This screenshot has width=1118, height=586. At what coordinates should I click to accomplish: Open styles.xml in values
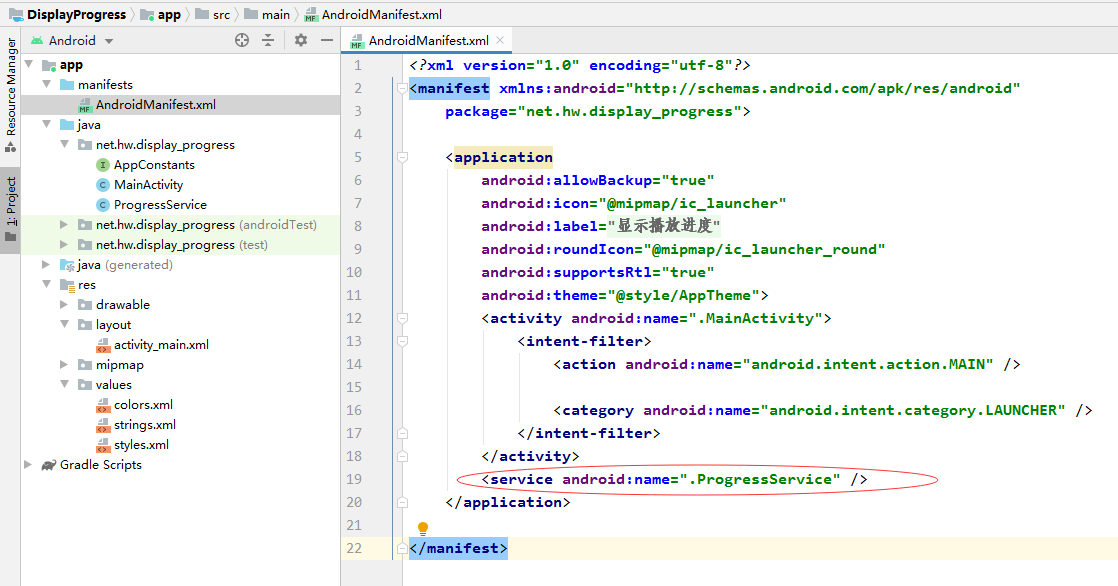point(141,444)
